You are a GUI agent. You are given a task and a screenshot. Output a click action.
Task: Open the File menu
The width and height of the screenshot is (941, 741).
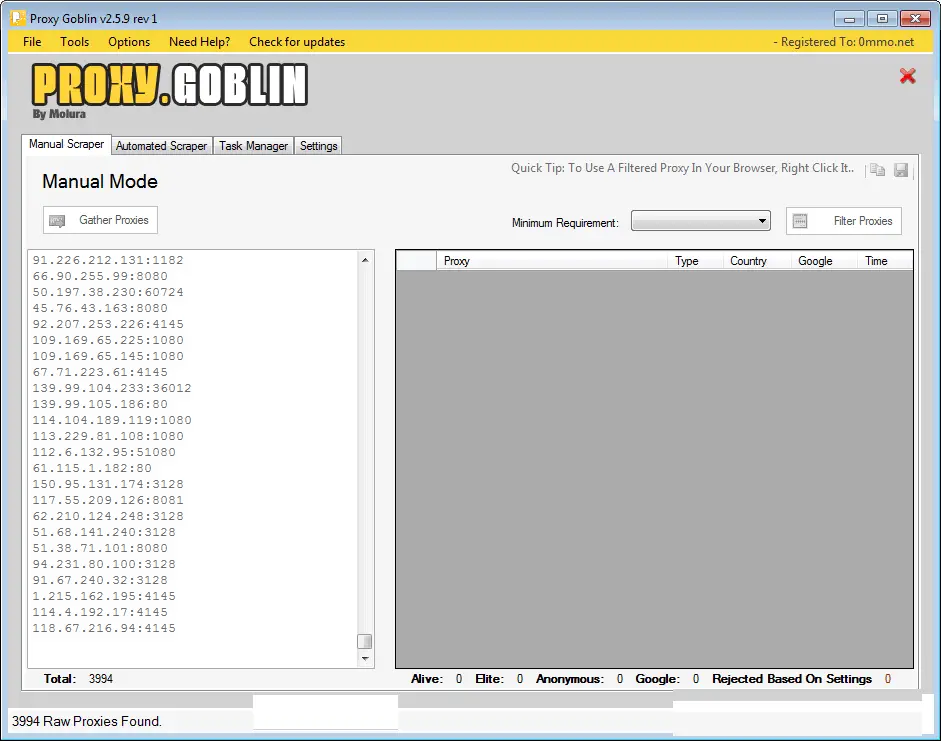(31, 42)
